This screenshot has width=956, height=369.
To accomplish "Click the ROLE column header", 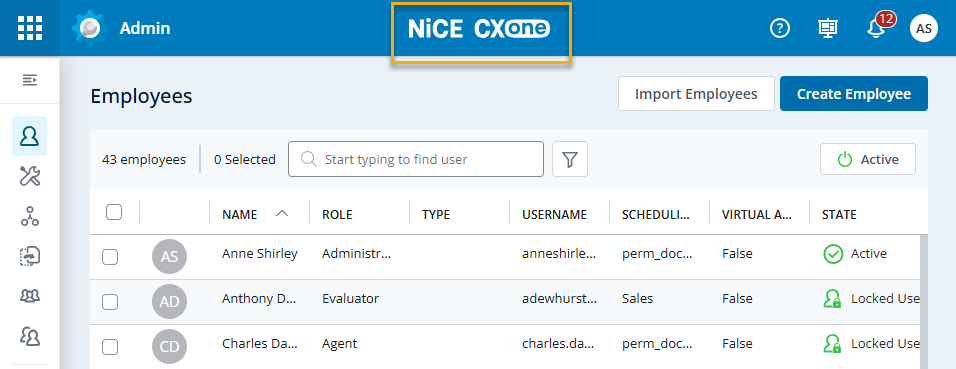I will pyautogui.click(x=337, y=215).
